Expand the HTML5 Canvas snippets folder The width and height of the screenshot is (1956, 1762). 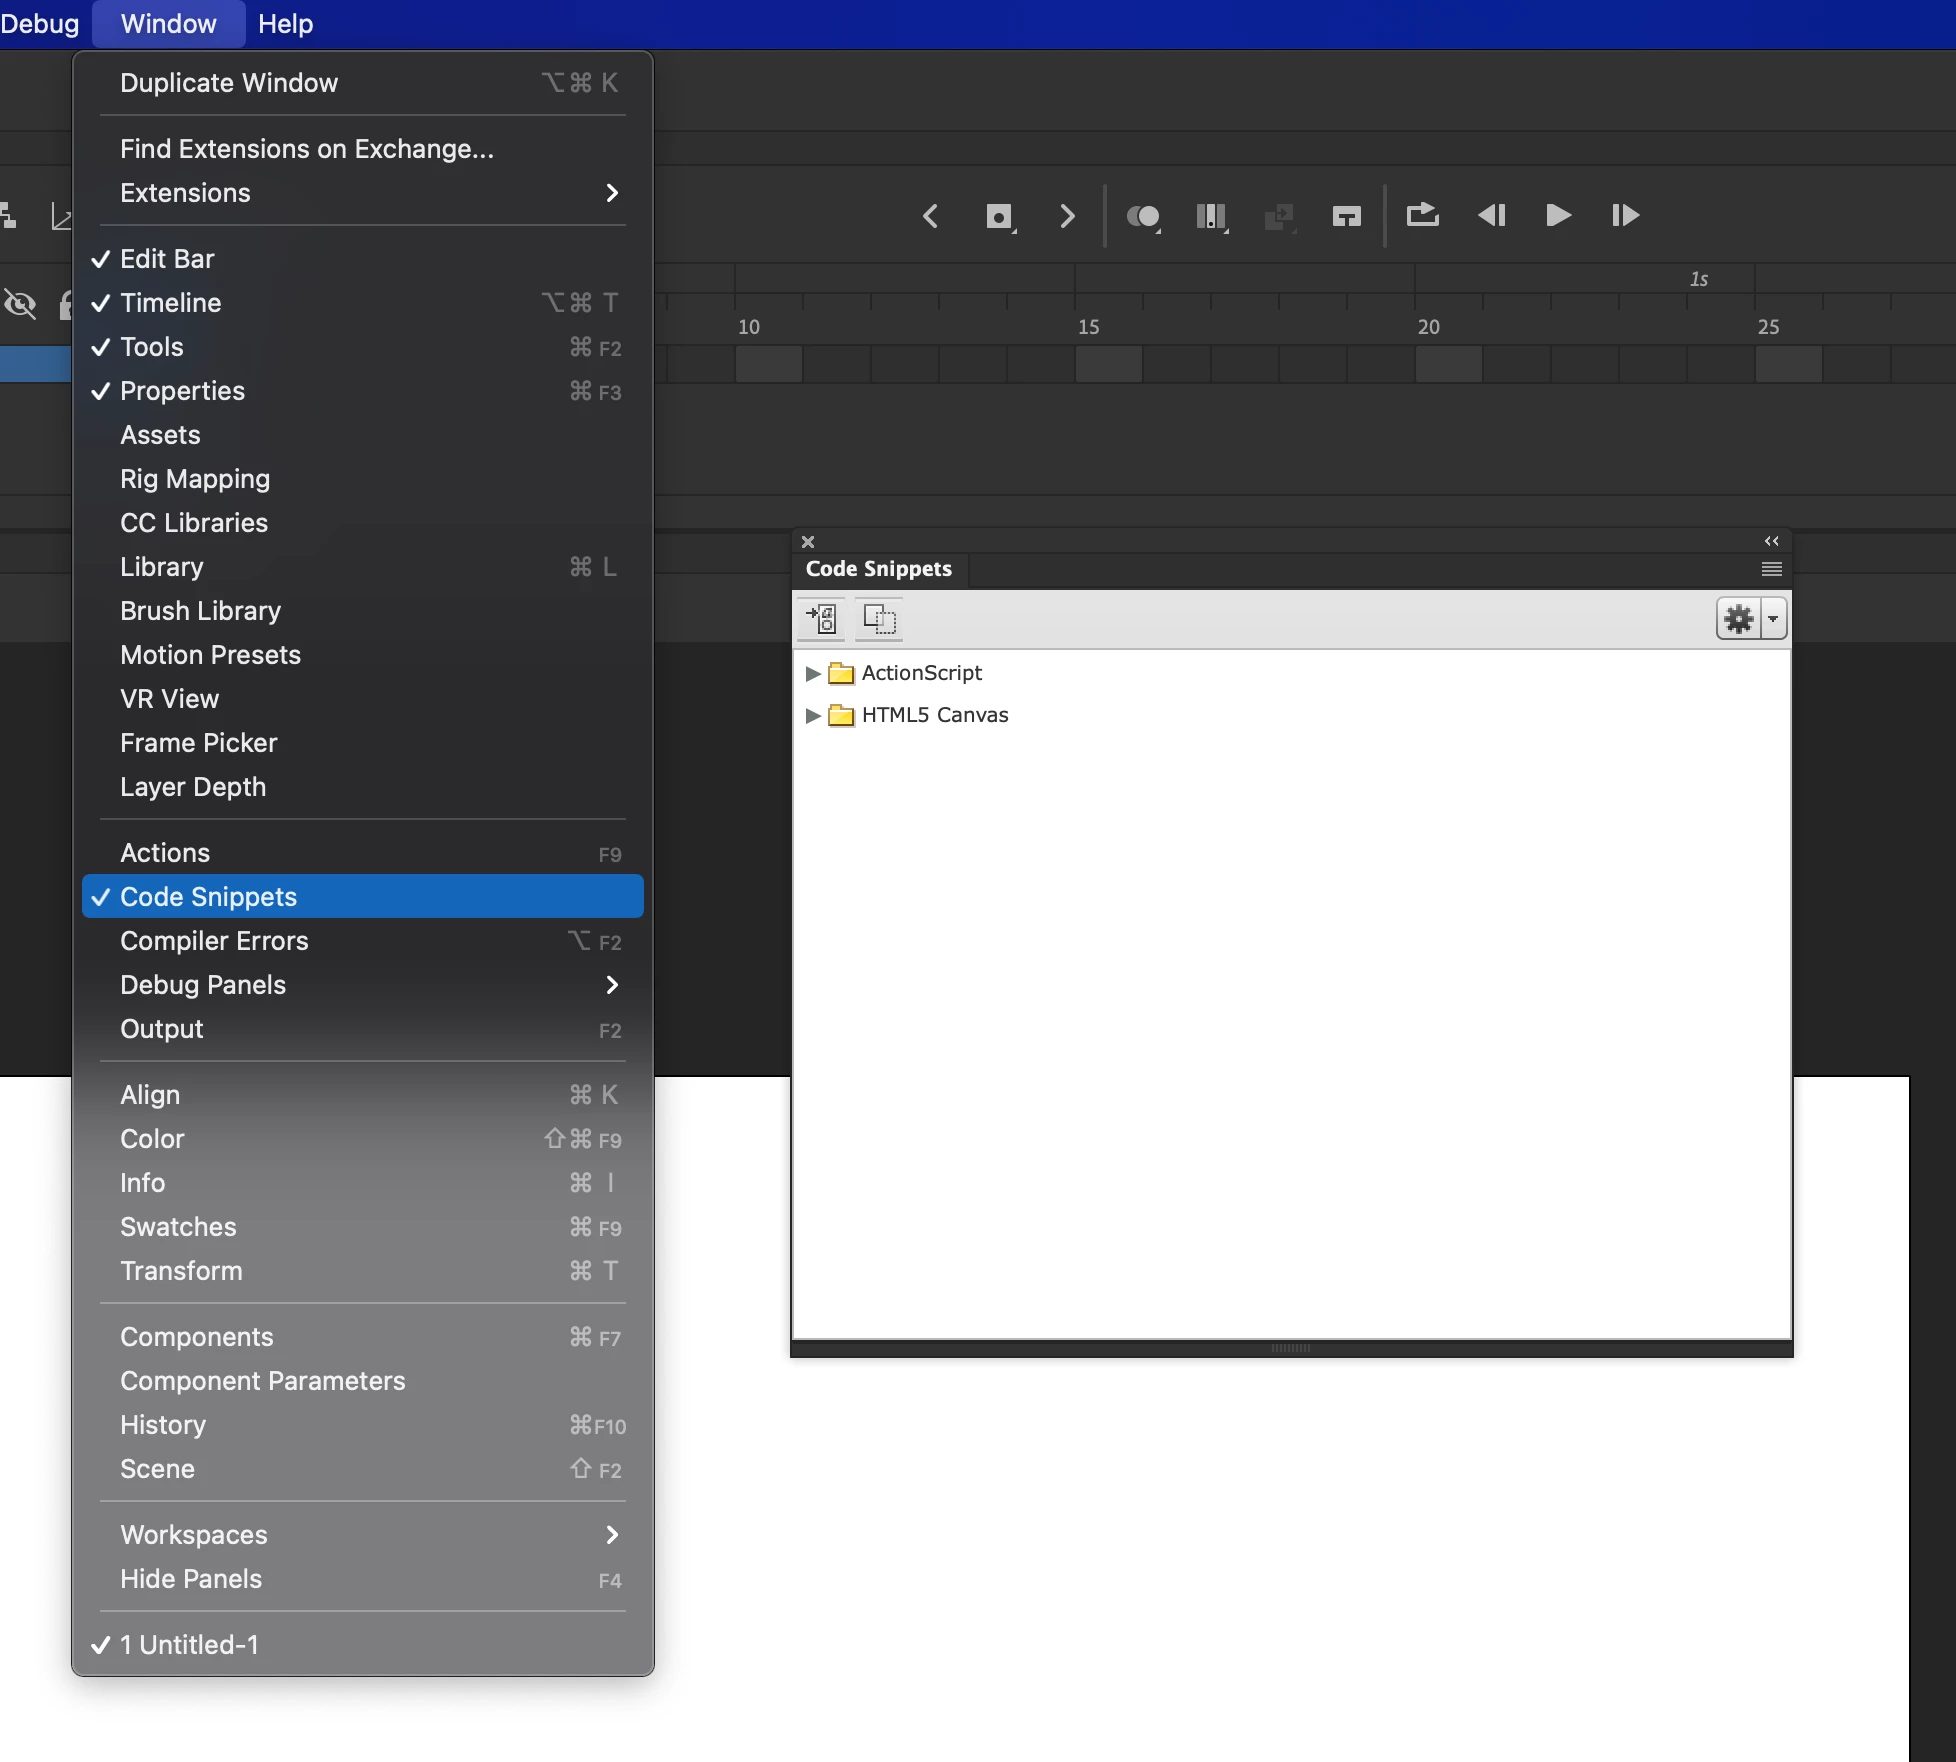click(x=813, y=715)
